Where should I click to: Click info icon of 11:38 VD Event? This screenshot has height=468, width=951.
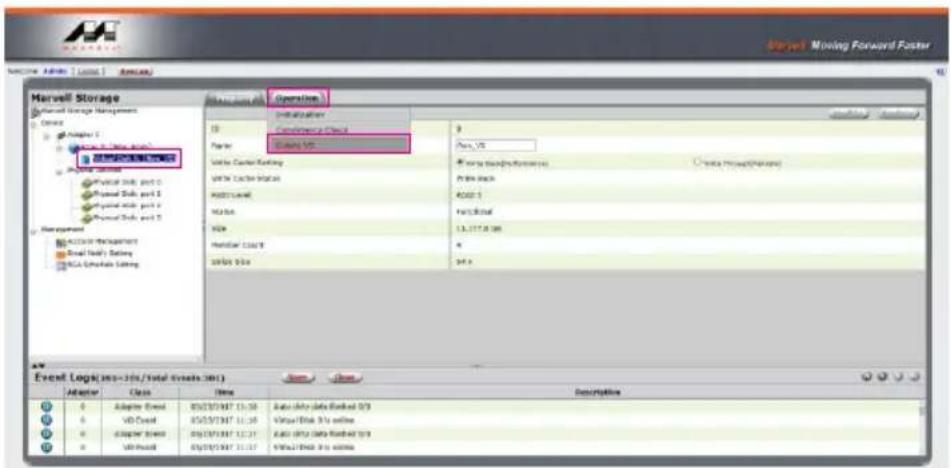(46, 420)
